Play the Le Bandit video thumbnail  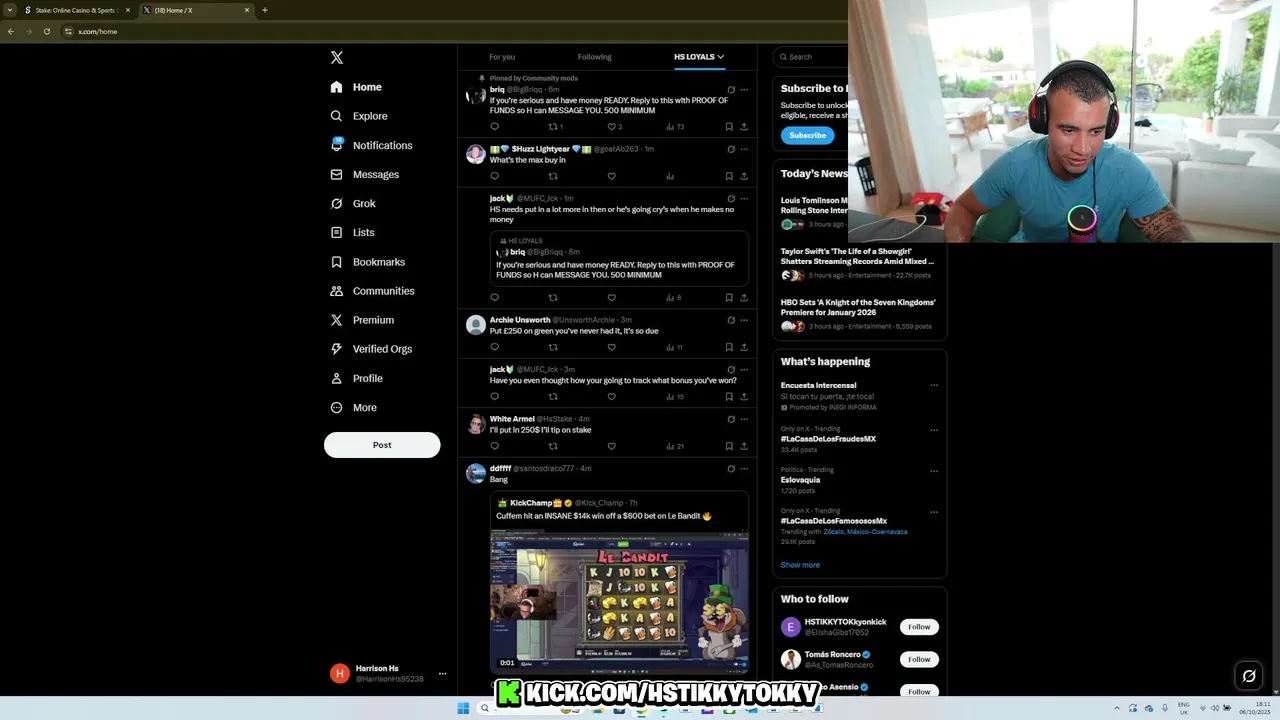click(x=619, y=600)
